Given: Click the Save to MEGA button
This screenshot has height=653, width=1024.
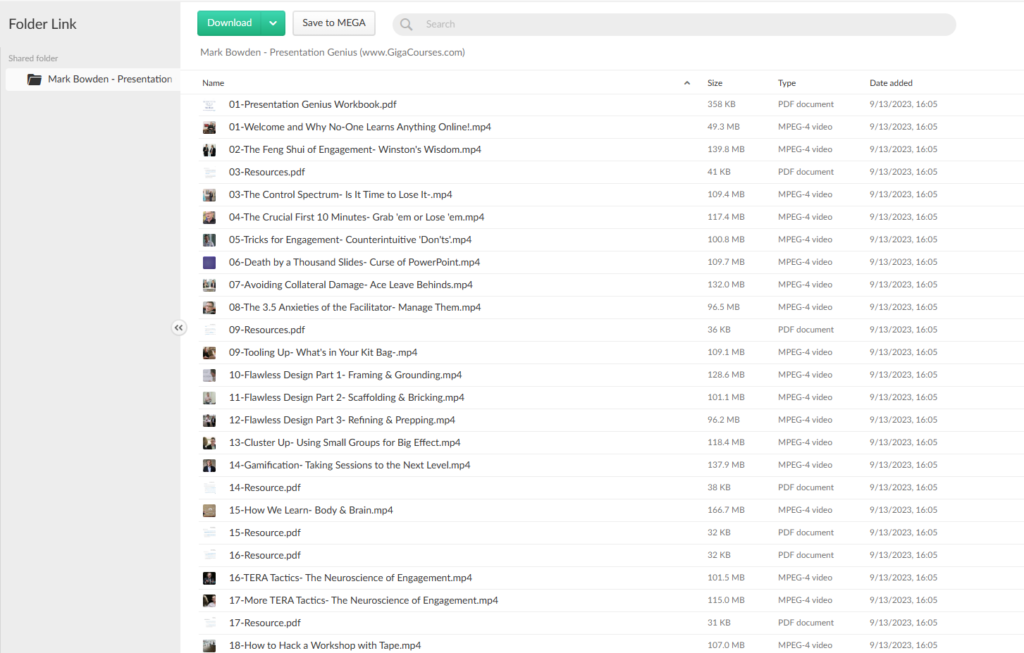Looking at the screenshot, I should [x=333, y=23].
